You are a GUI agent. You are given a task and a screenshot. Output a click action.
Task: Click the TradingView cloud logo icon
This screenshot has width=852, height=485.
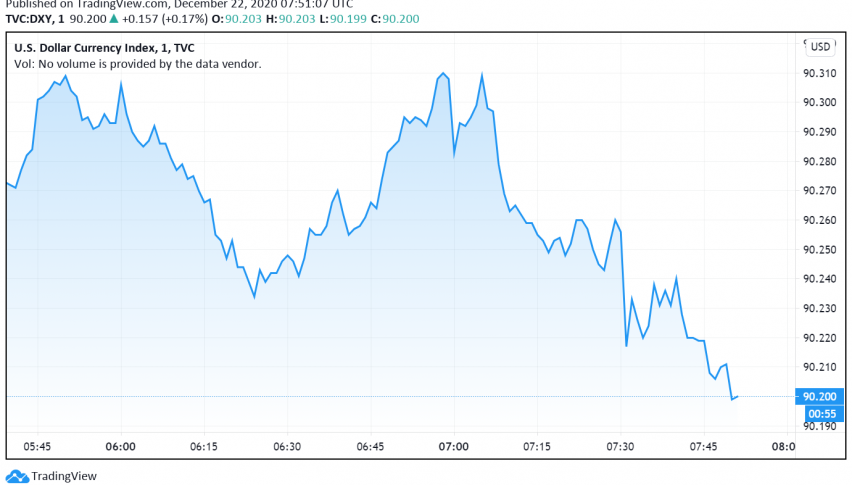[x=17, y=476]
